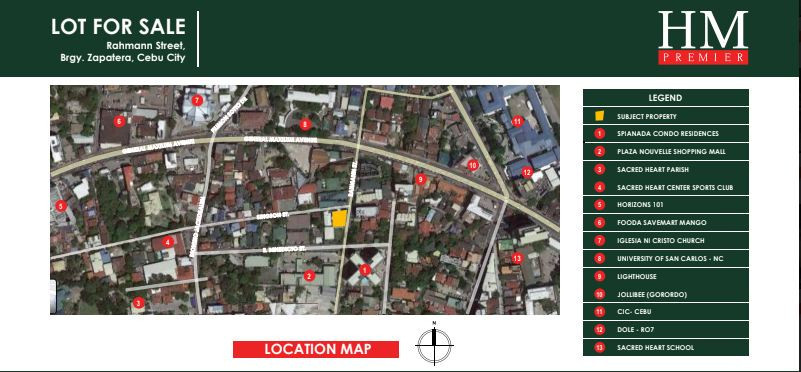Viewport: 801px width, 372px height.
Task: Select map marker 2 on the aerial map
Action: point(308,276)
